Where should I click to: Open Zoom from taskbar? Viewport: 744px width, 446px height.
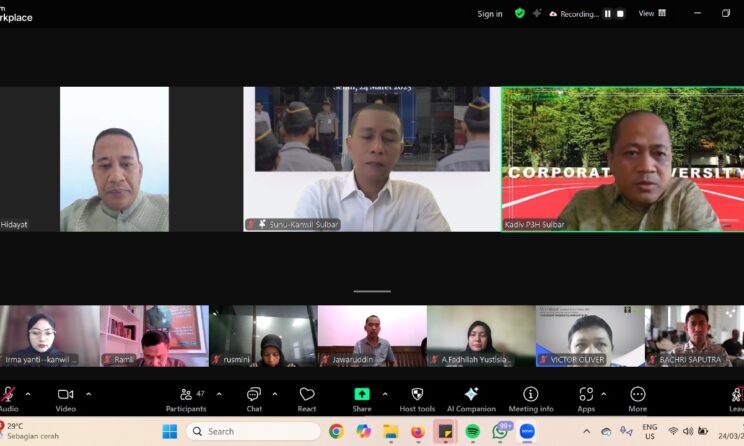527,431
